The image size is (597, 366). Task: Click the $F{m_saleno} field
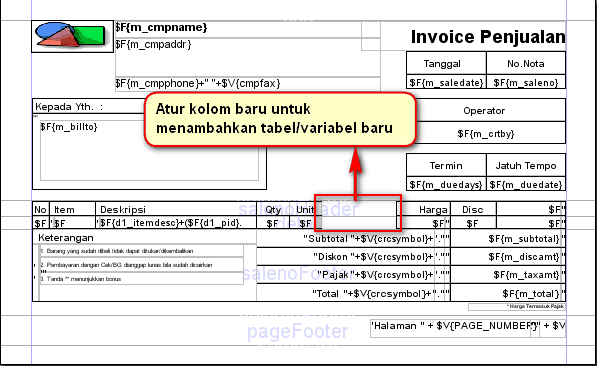pos(526,82)
